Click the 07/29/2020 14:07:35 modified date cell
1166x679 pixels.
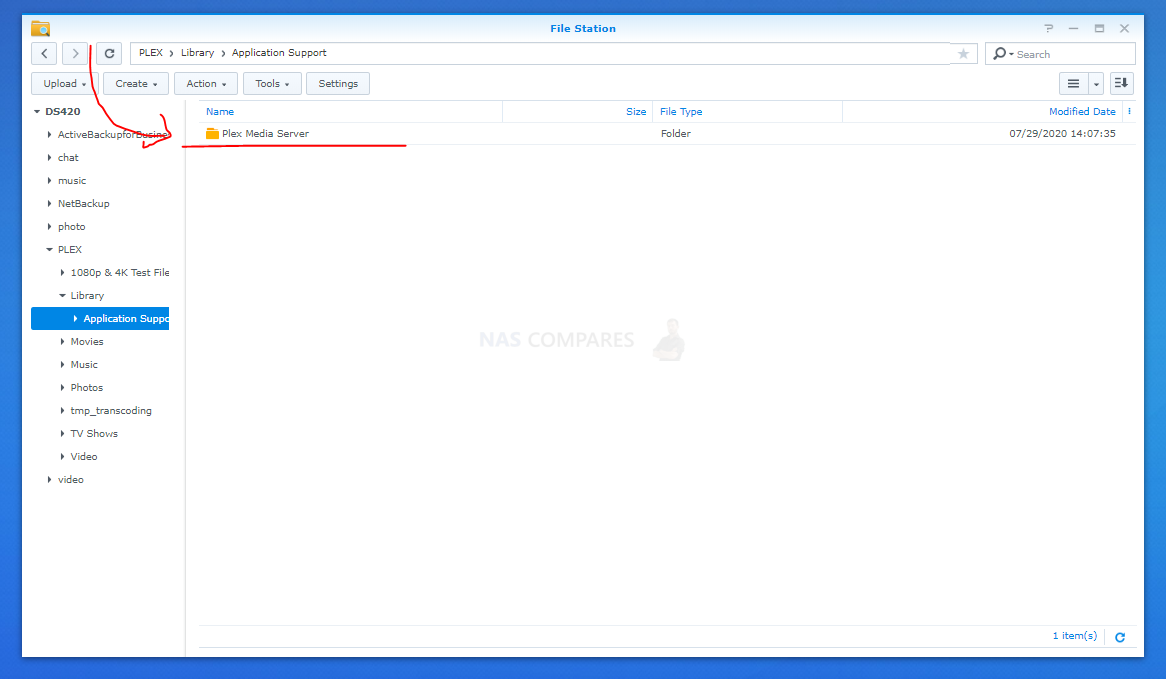coord(1062,134)
